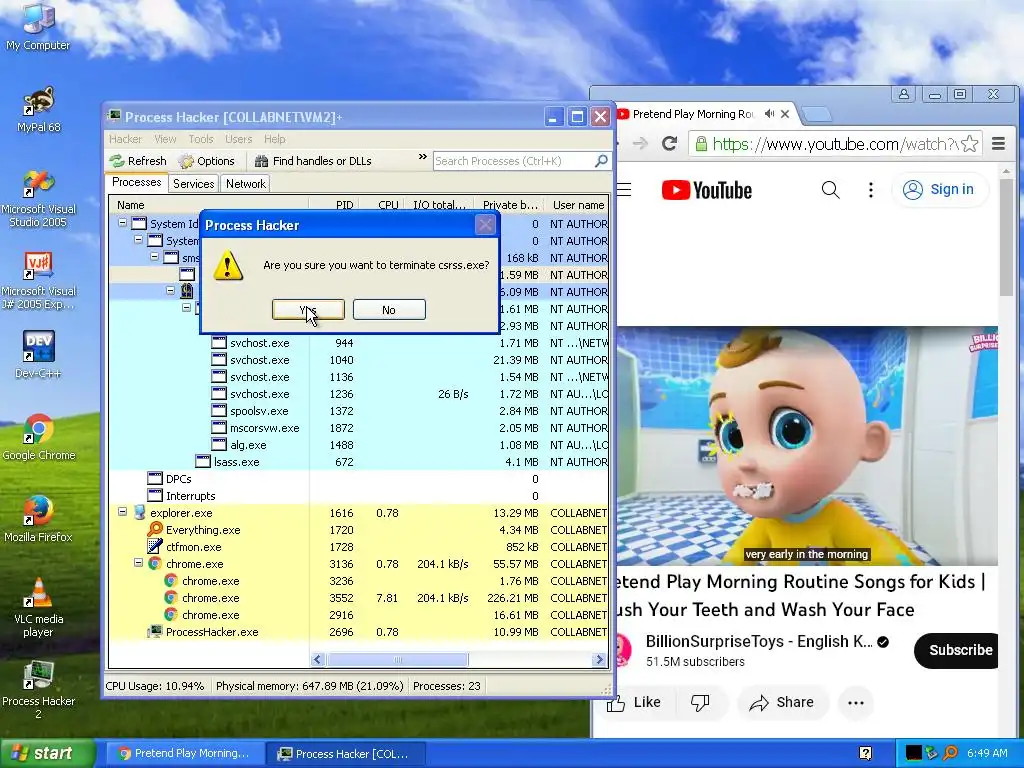Launch Google Chrome desktop shortcut
The width and height of the screenshot is (1024, 768).
coord(38,437)
